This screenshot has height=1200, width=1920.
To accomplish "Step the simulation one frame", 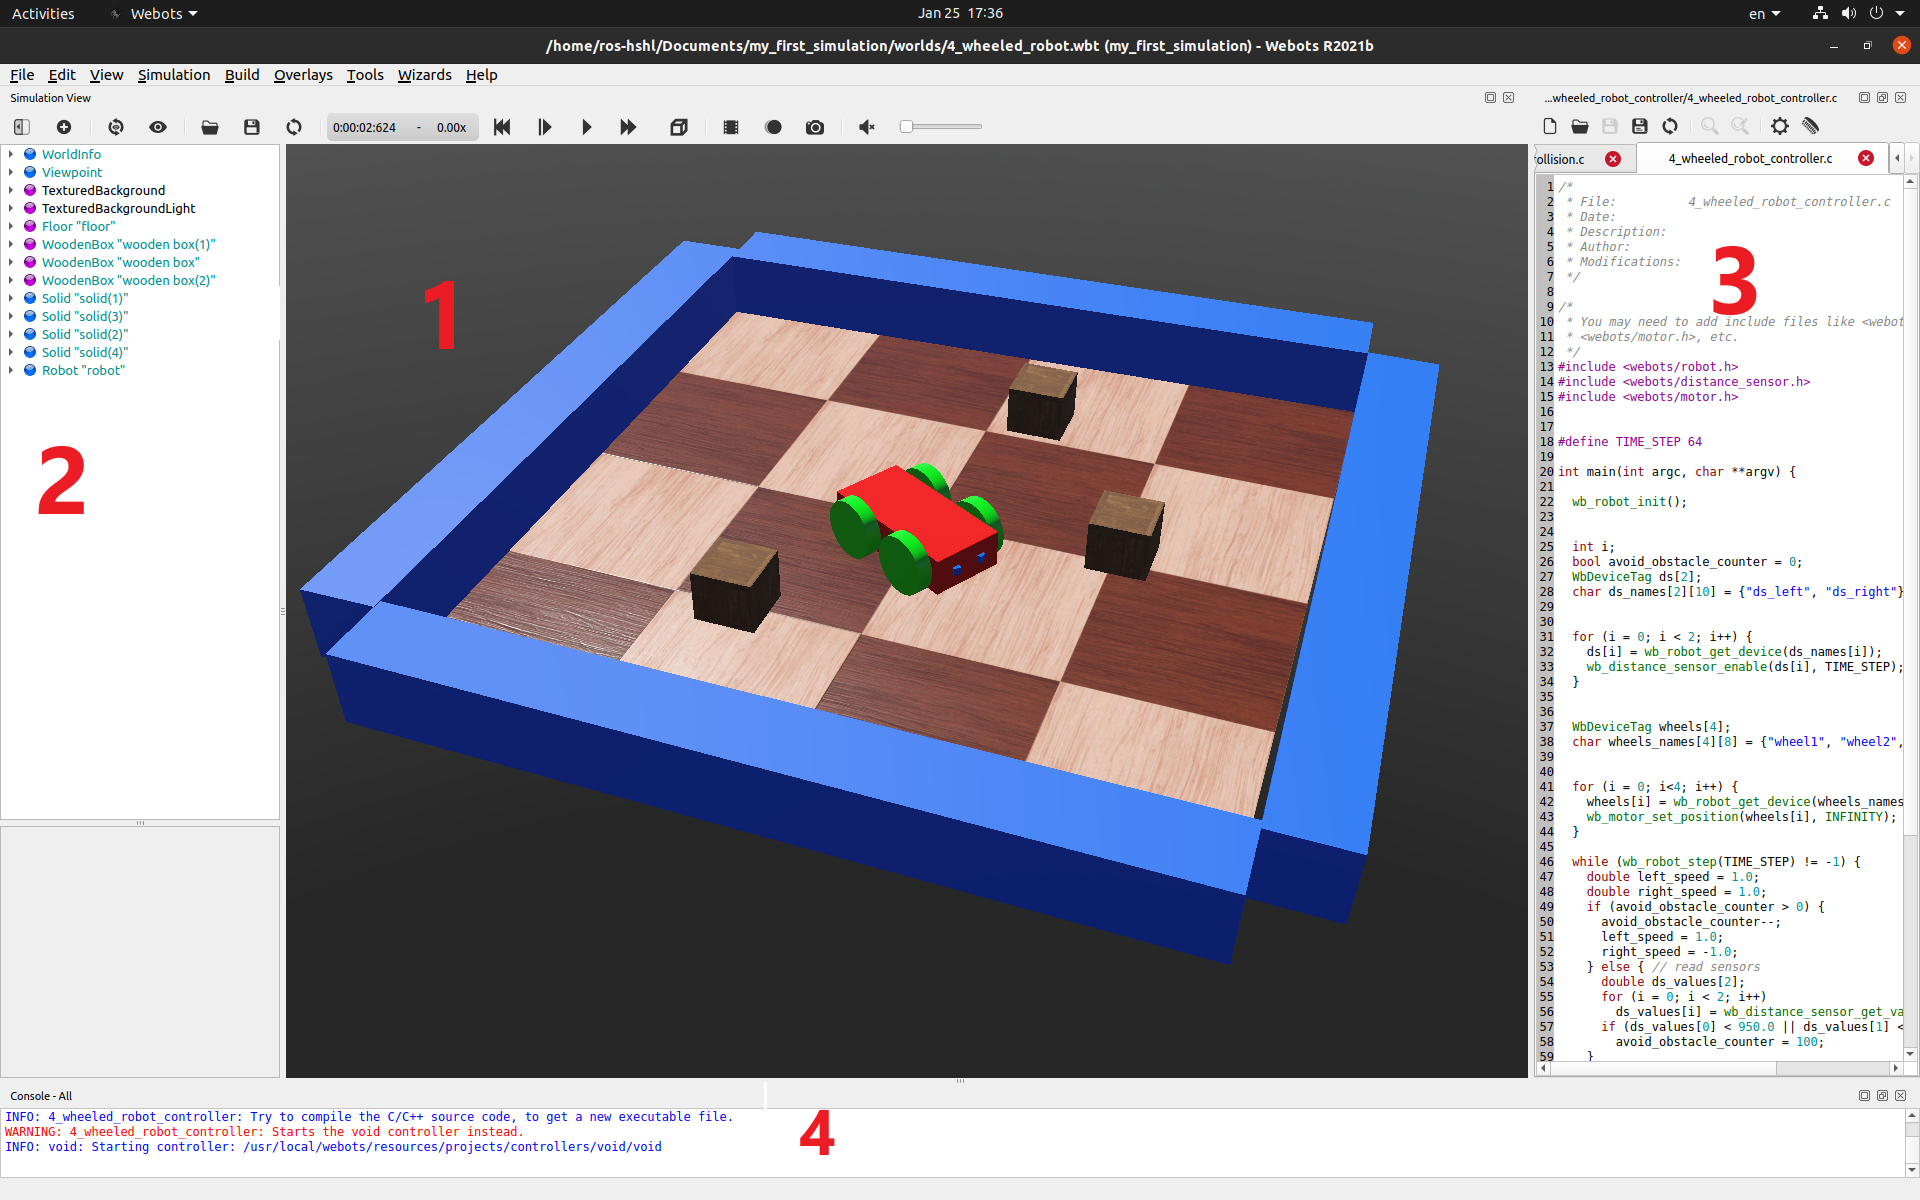I will [x=544, y=127].
